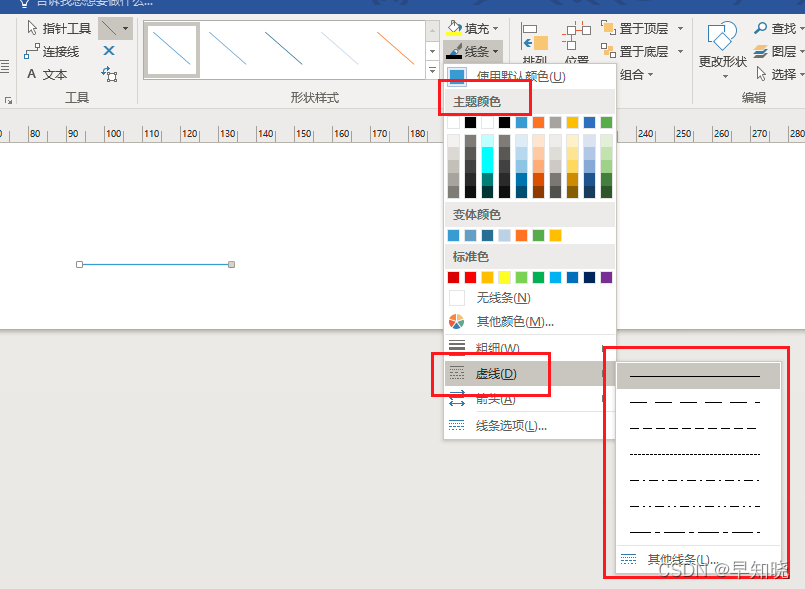
Task: Select the solid line dash style
Action: (698, 376)
